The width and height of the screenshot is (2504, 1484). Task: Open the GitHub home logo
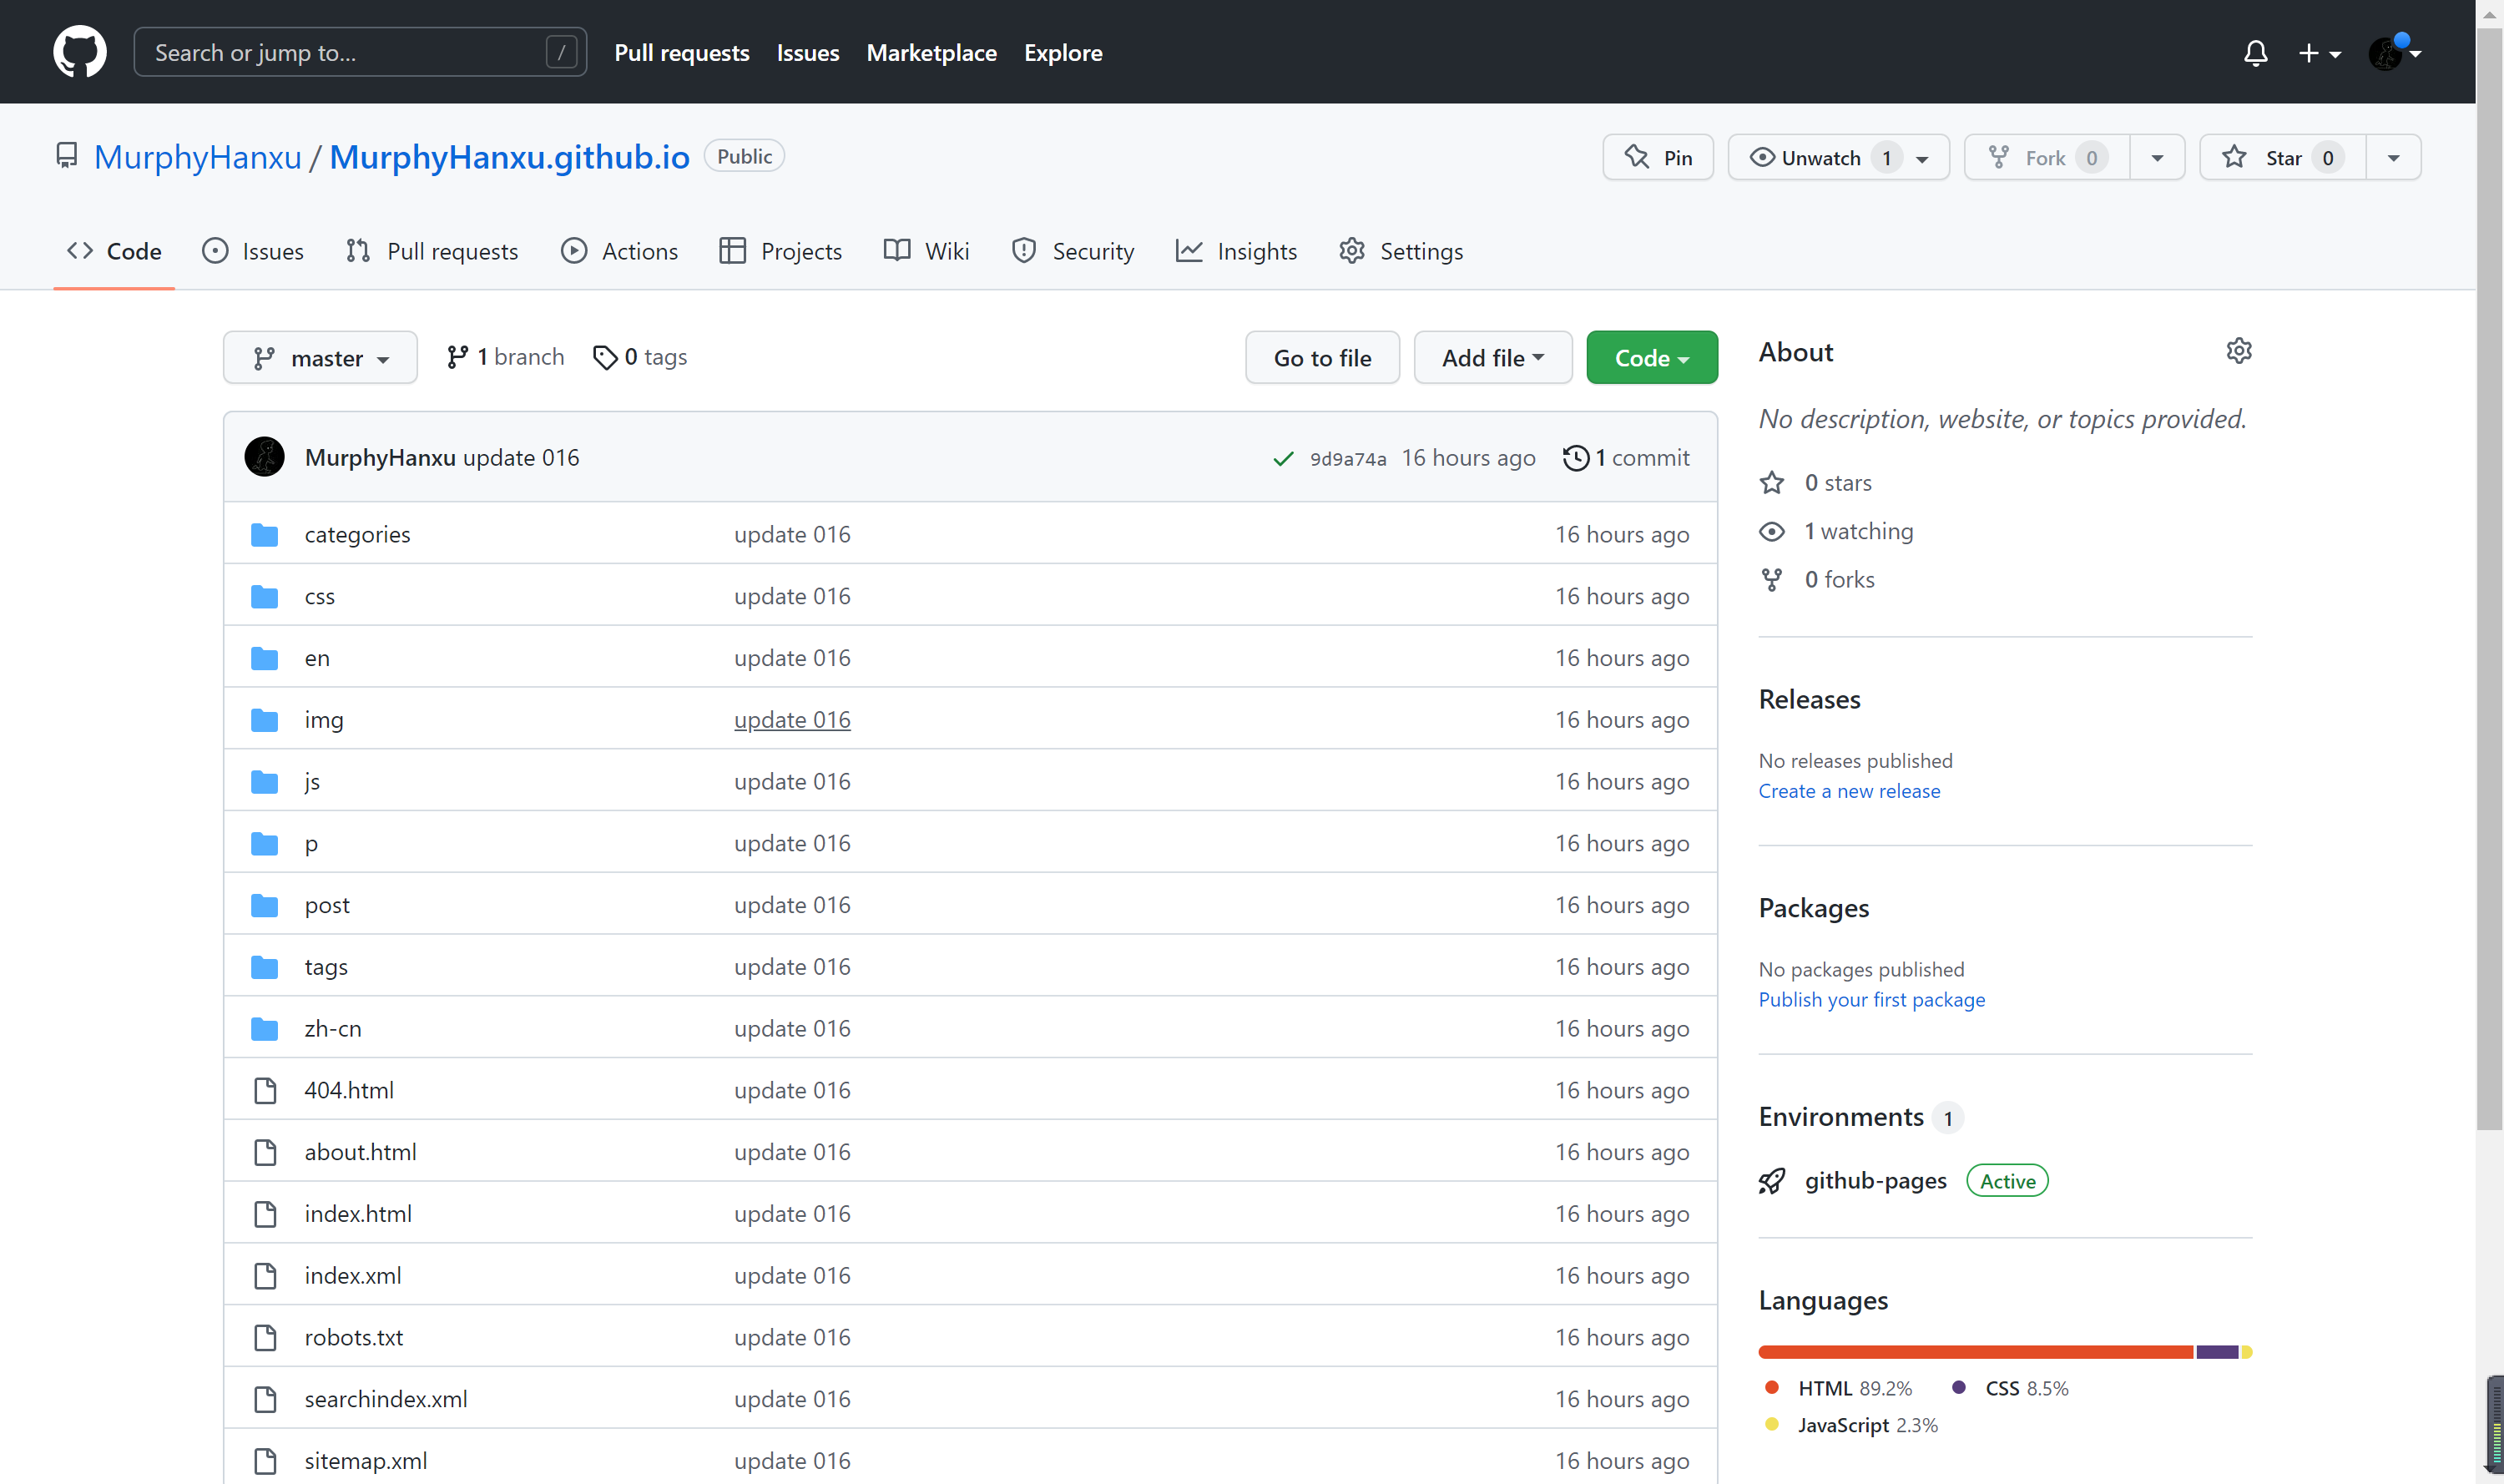(80, 52)
